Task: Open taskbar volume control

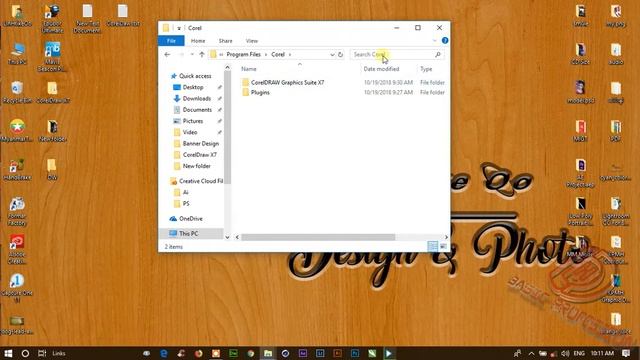Action: (x=565, y=353)
